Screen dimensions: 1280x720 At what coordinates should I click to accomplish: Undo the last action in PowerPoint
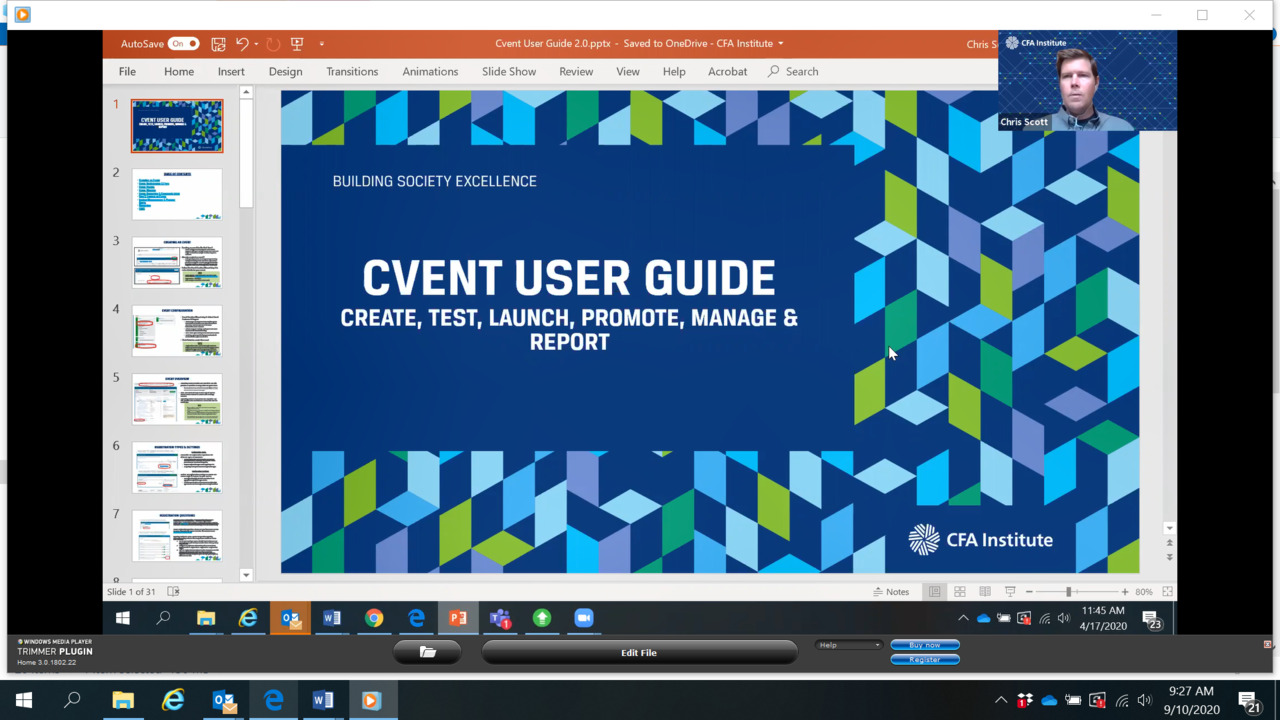pos(242,44)
